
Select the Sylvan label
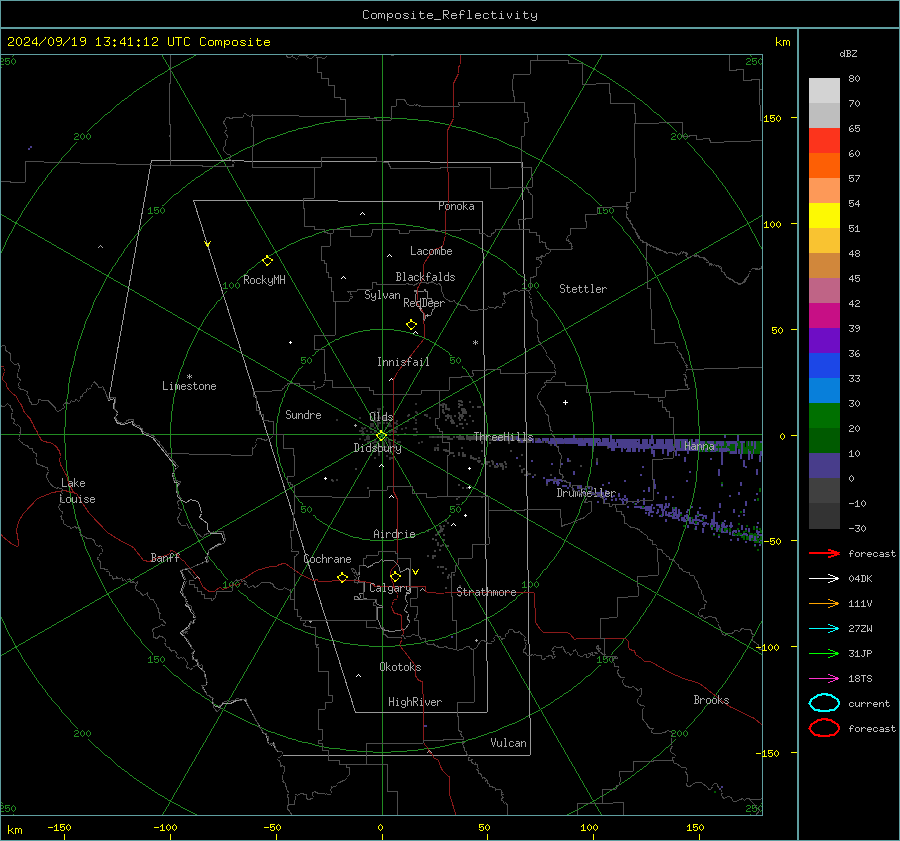(382, 295)
